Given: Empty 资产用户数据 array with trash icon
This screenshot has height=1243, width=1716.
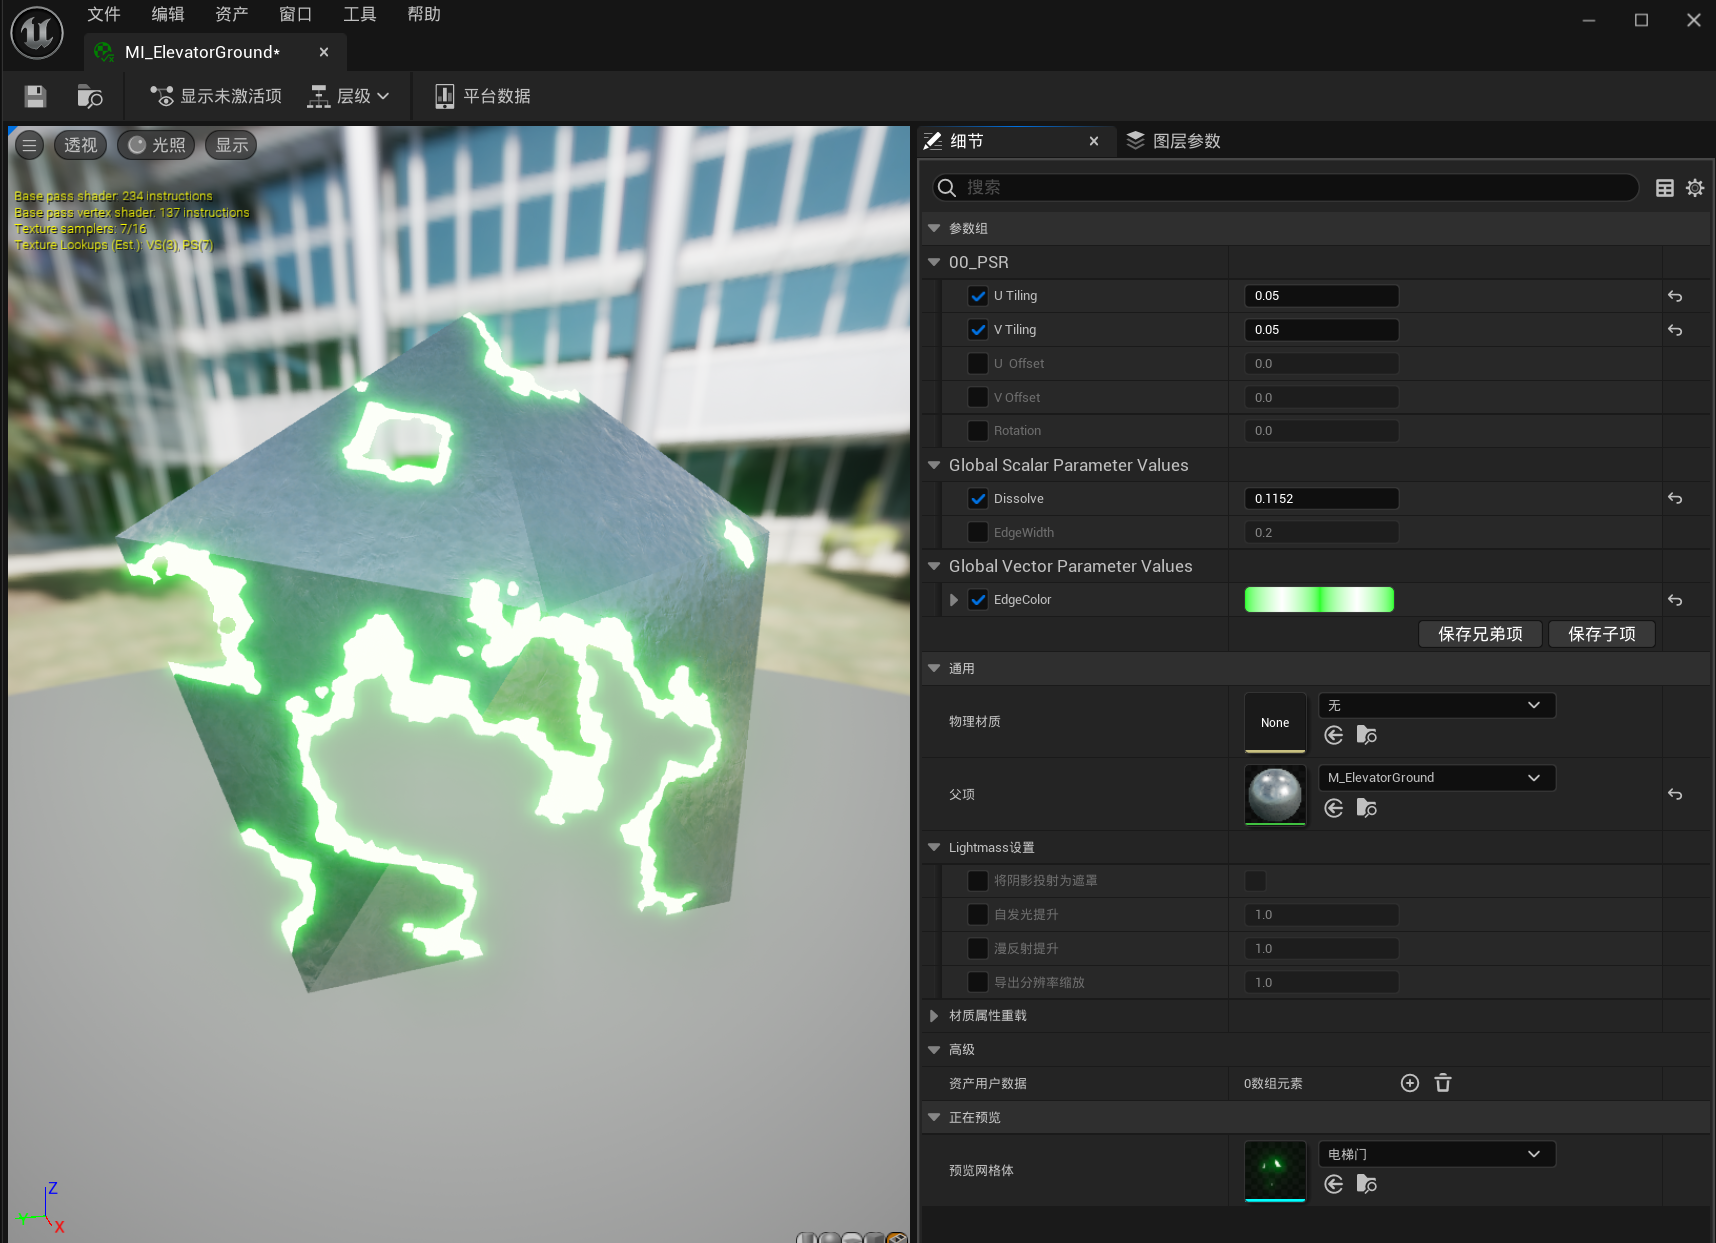Looking at the screenshot, I should click(1443, 1083).
